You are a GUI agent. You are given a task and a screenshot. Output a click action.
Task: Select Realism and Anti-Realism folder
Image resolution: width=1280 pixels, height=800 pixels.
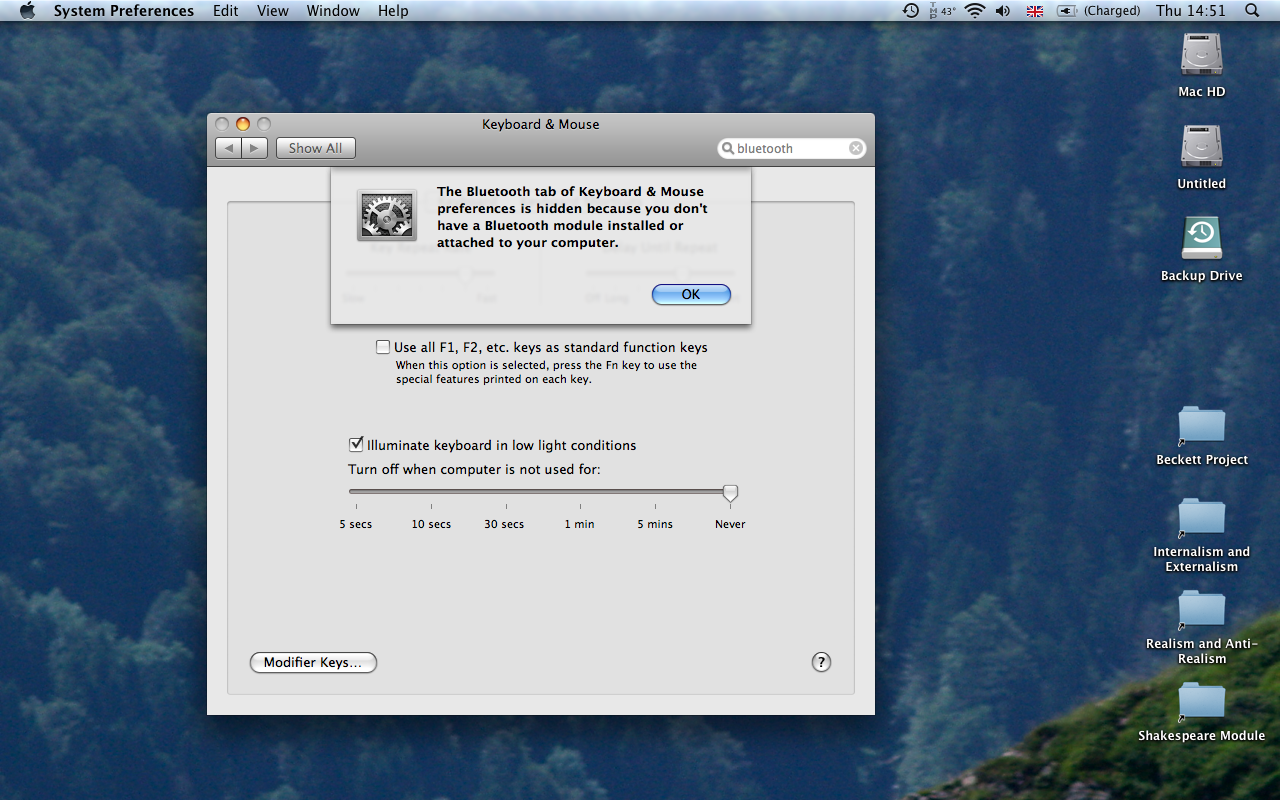pyautogui.click(x=1201, y=608)
